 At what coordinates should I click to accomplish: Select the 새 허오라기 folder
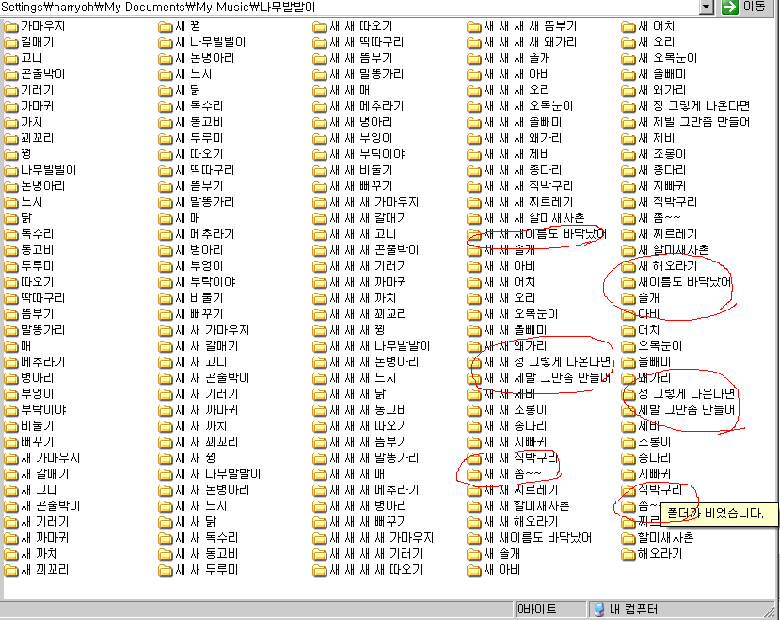(659, 266)
